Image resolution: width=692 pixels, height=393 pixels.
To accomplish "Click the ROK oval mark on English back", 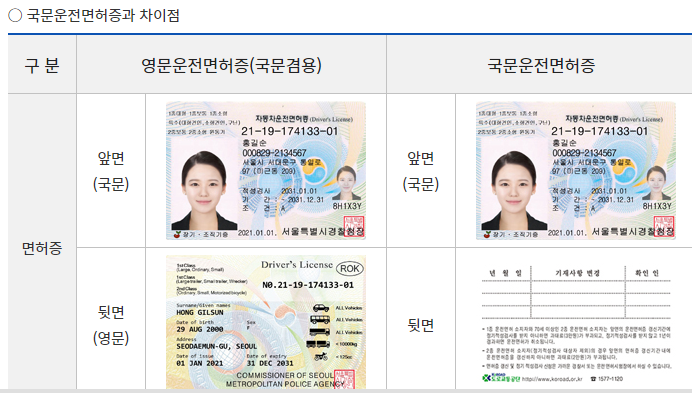I will coord(350,268).
